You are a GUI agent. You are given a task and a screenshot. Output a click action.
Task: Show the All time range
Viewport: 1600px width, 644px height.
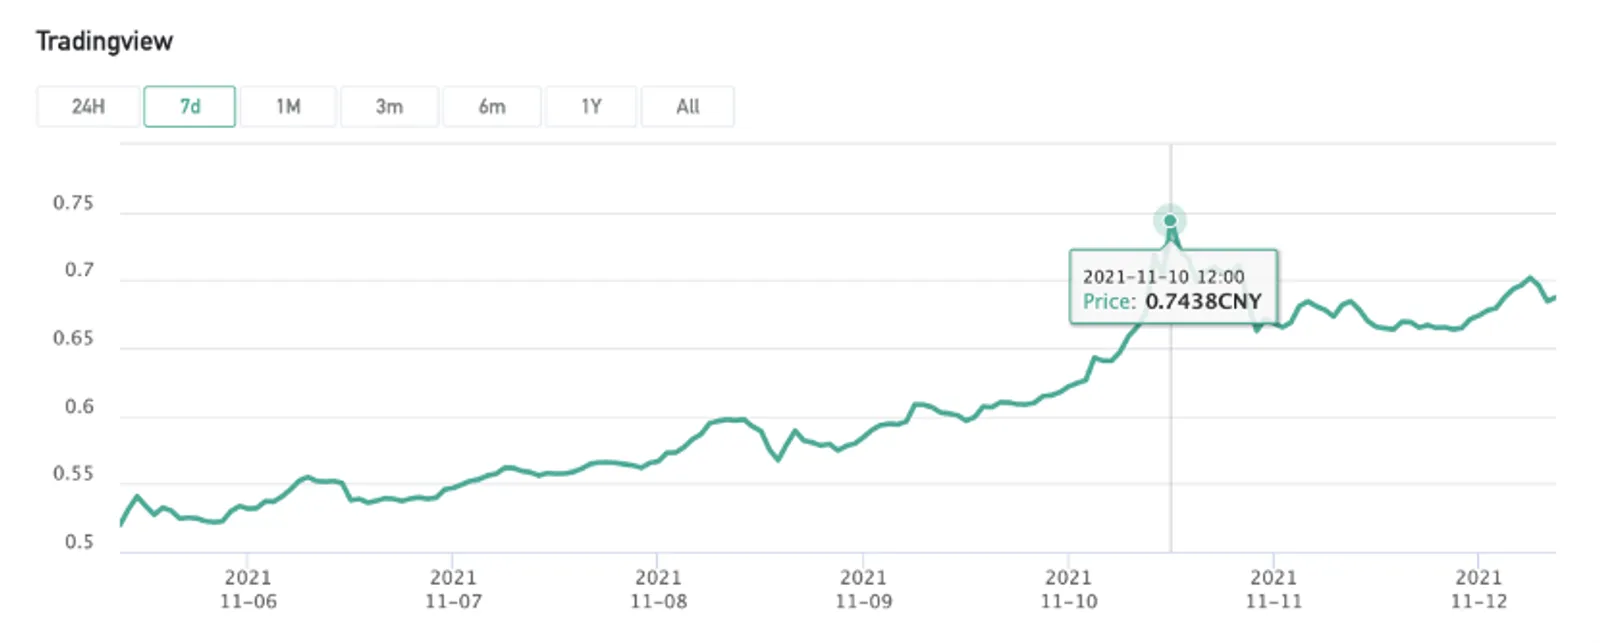688,107
